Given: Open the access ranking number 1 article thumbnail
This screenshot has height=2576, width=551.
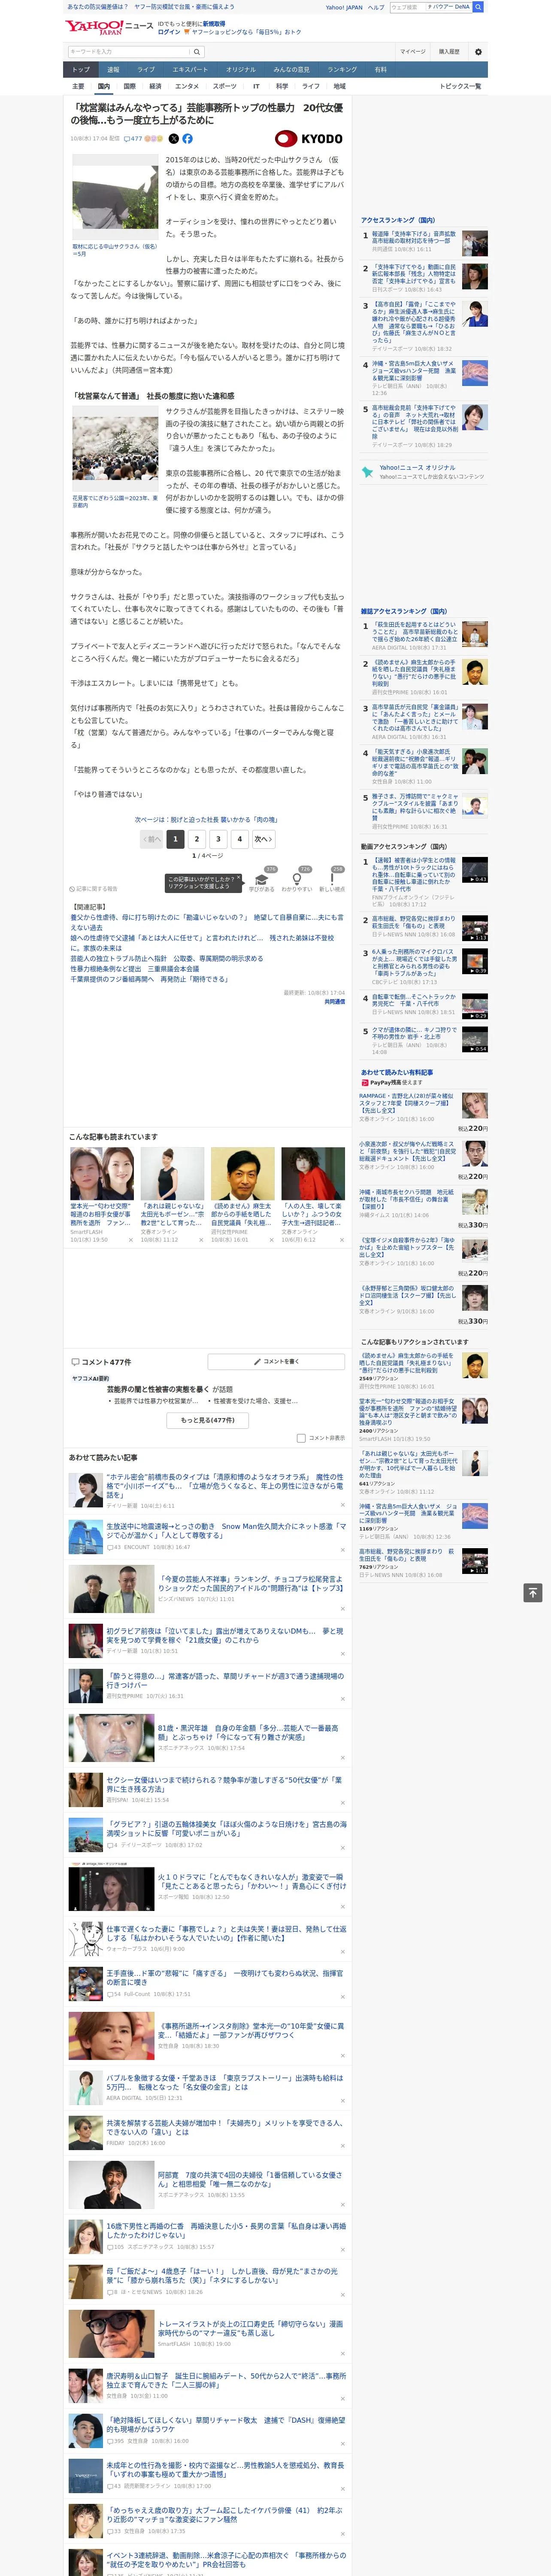Looking at the screenshot, I should click(x=475, y=243).
